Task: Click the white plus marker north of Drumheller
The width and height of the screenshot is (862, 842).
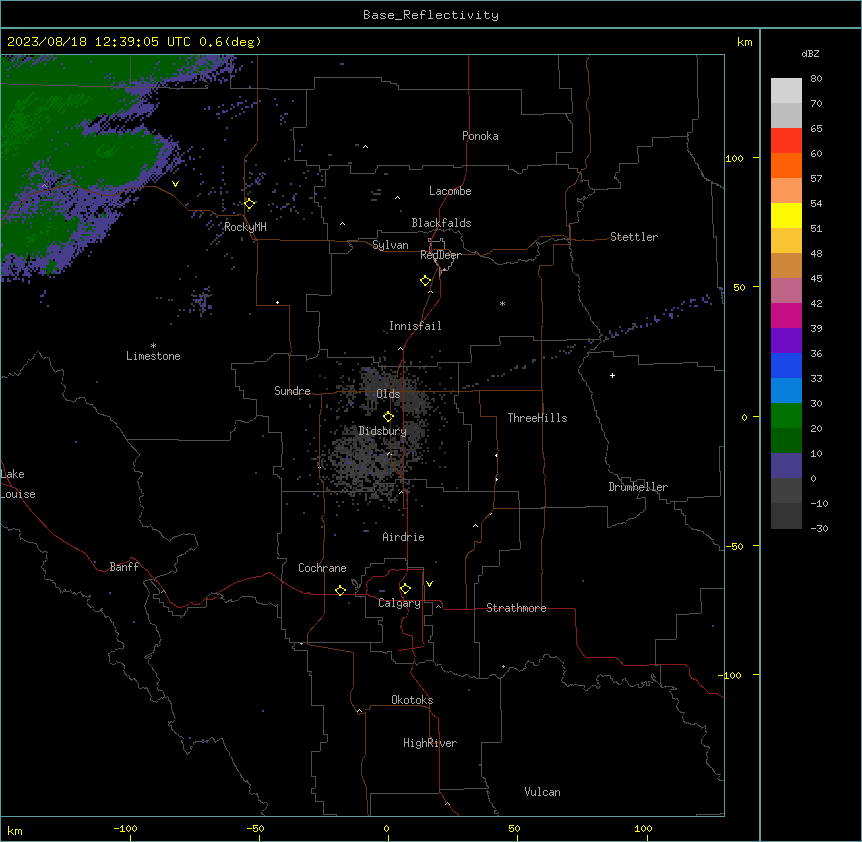Action: click(x=612, y=375)
